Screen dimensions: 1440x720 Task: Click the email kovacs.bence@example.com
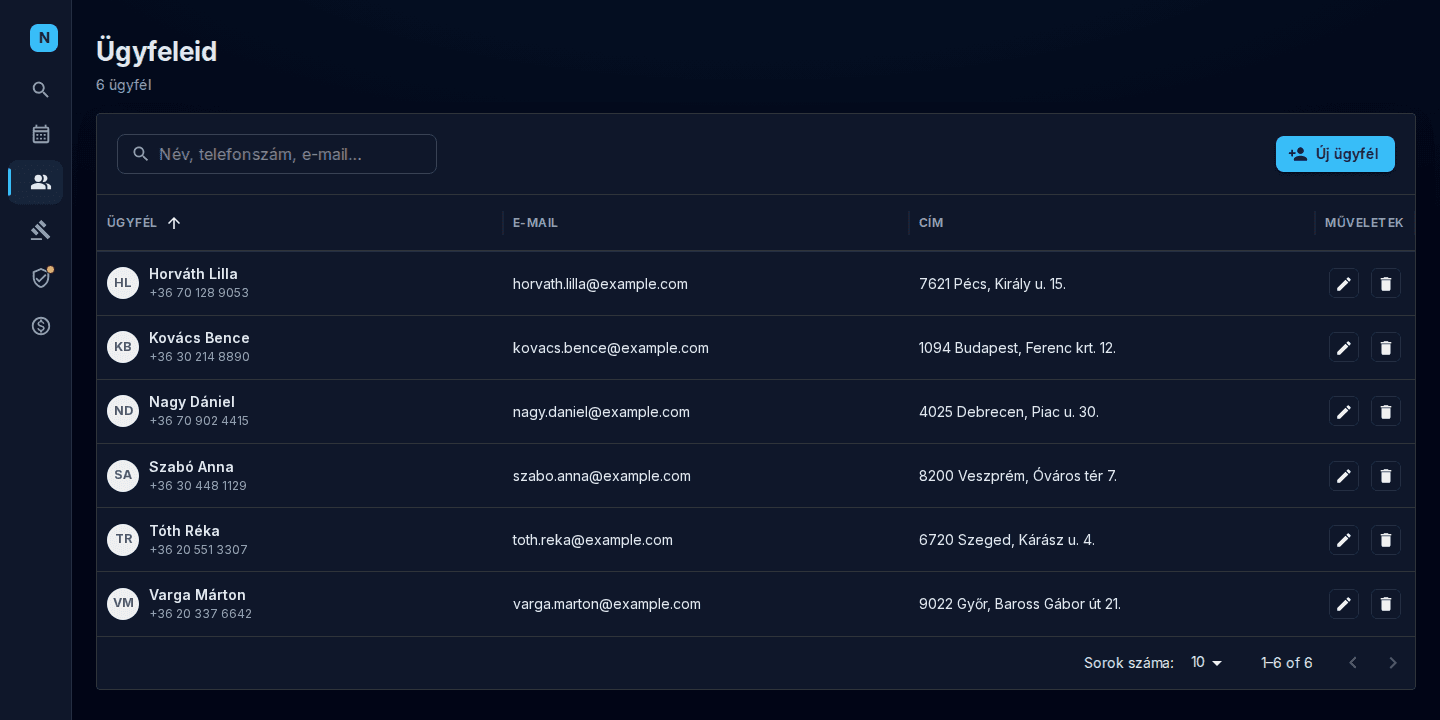coord(611,348)
